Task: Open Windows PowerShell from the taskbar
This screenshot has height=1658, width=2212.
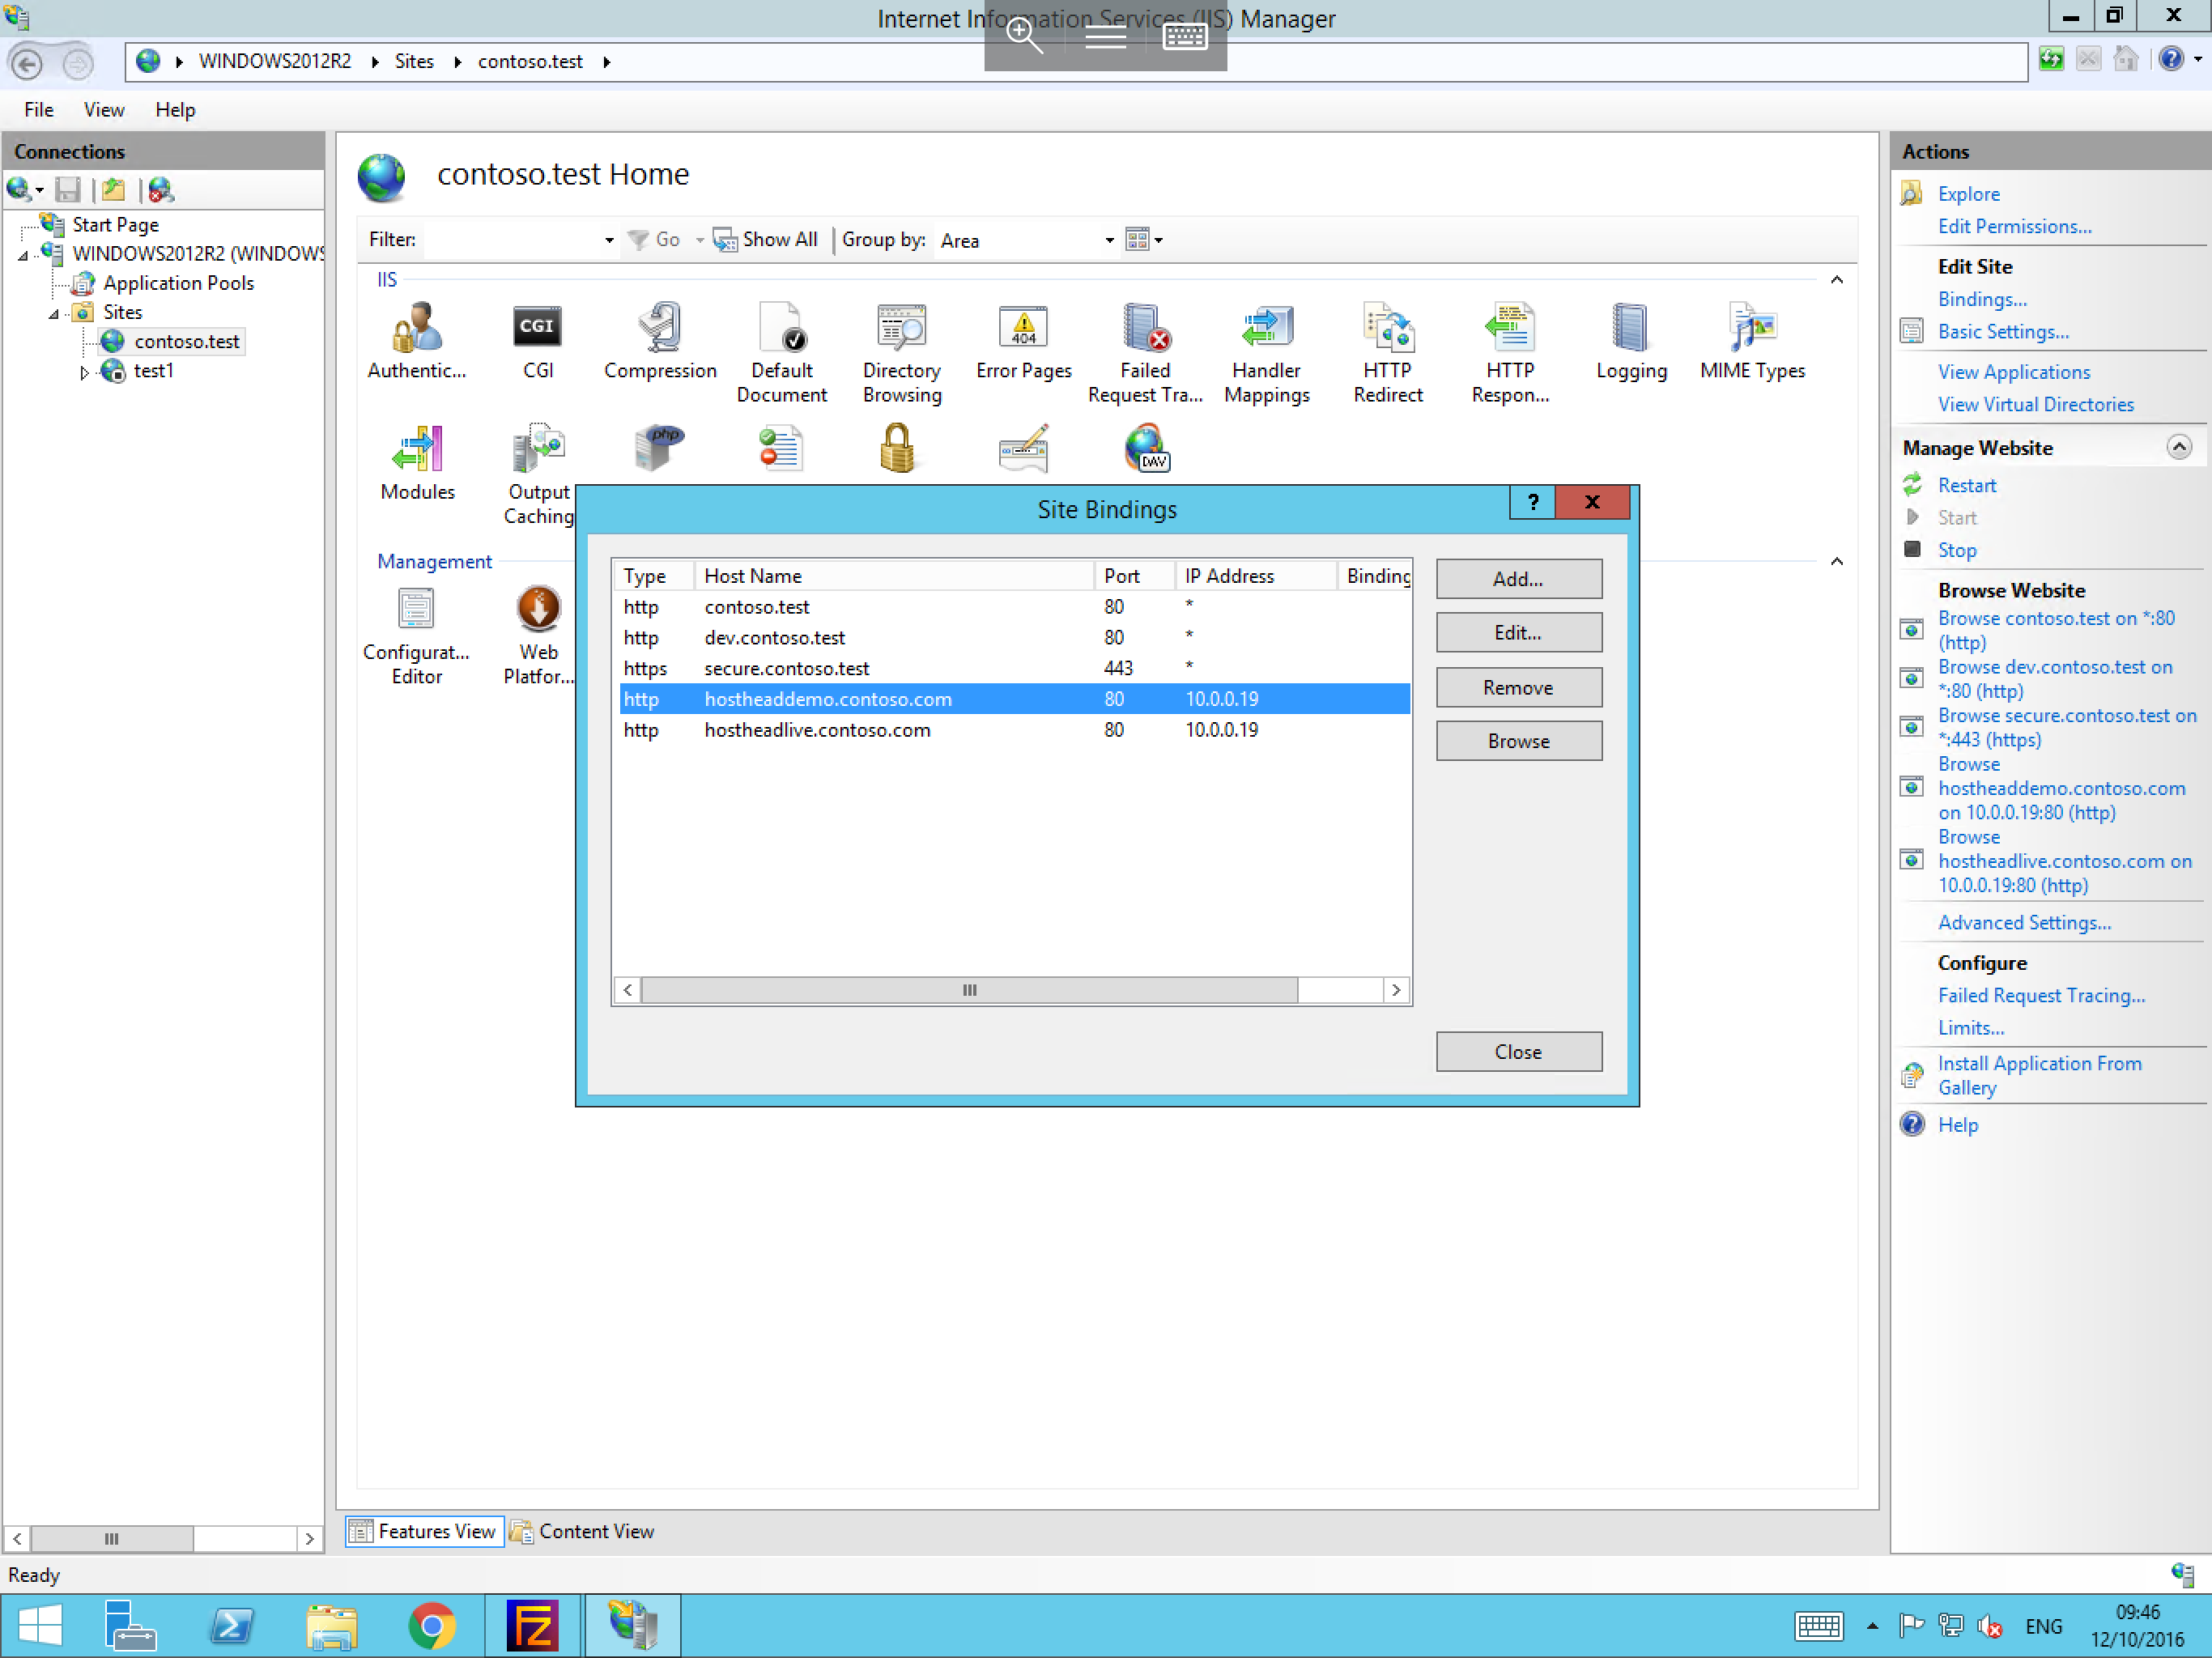Action: pyautogui.click(x=231, y=1626)
